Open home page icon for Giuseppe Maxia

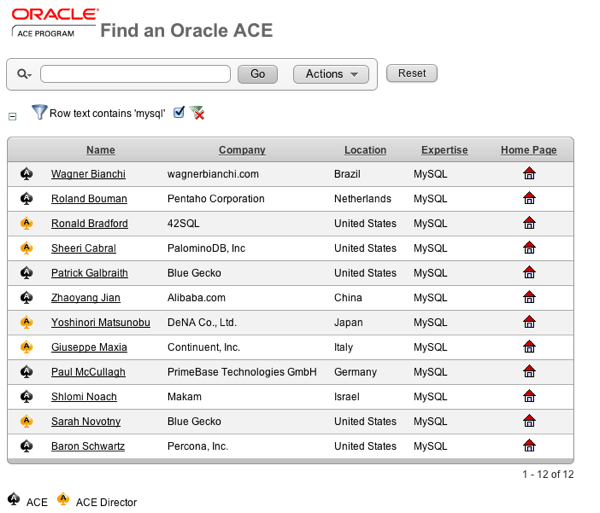click(x=529, y=347)
